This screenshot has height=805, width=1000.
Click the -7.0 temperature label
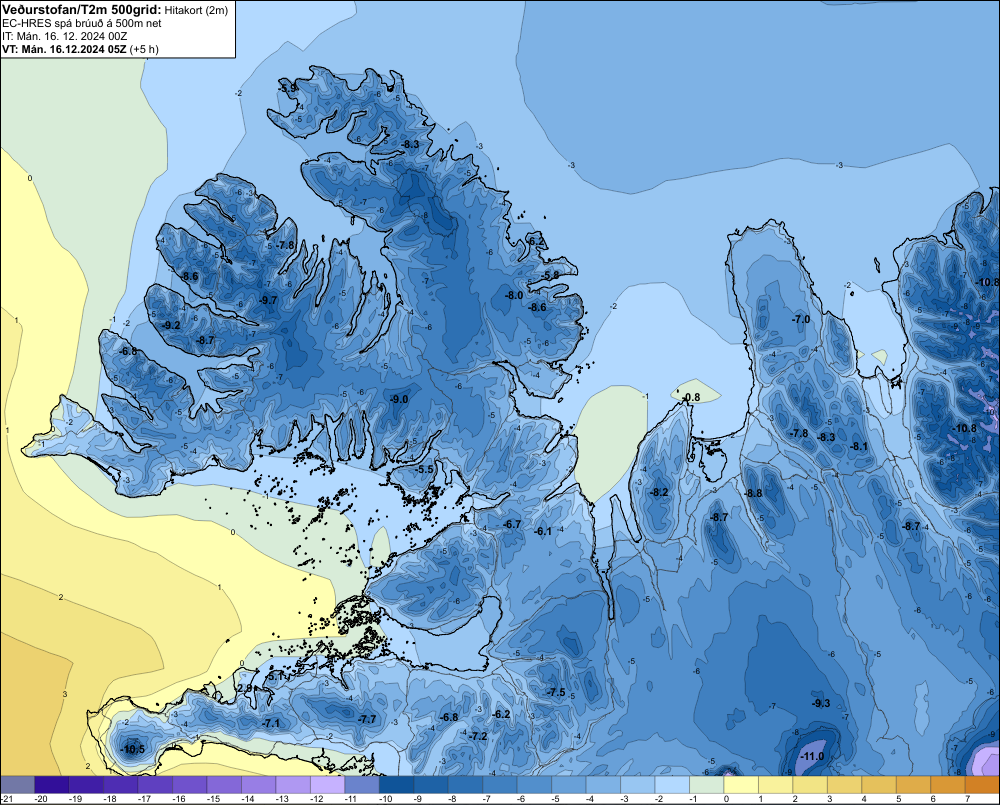coord(801,319)
